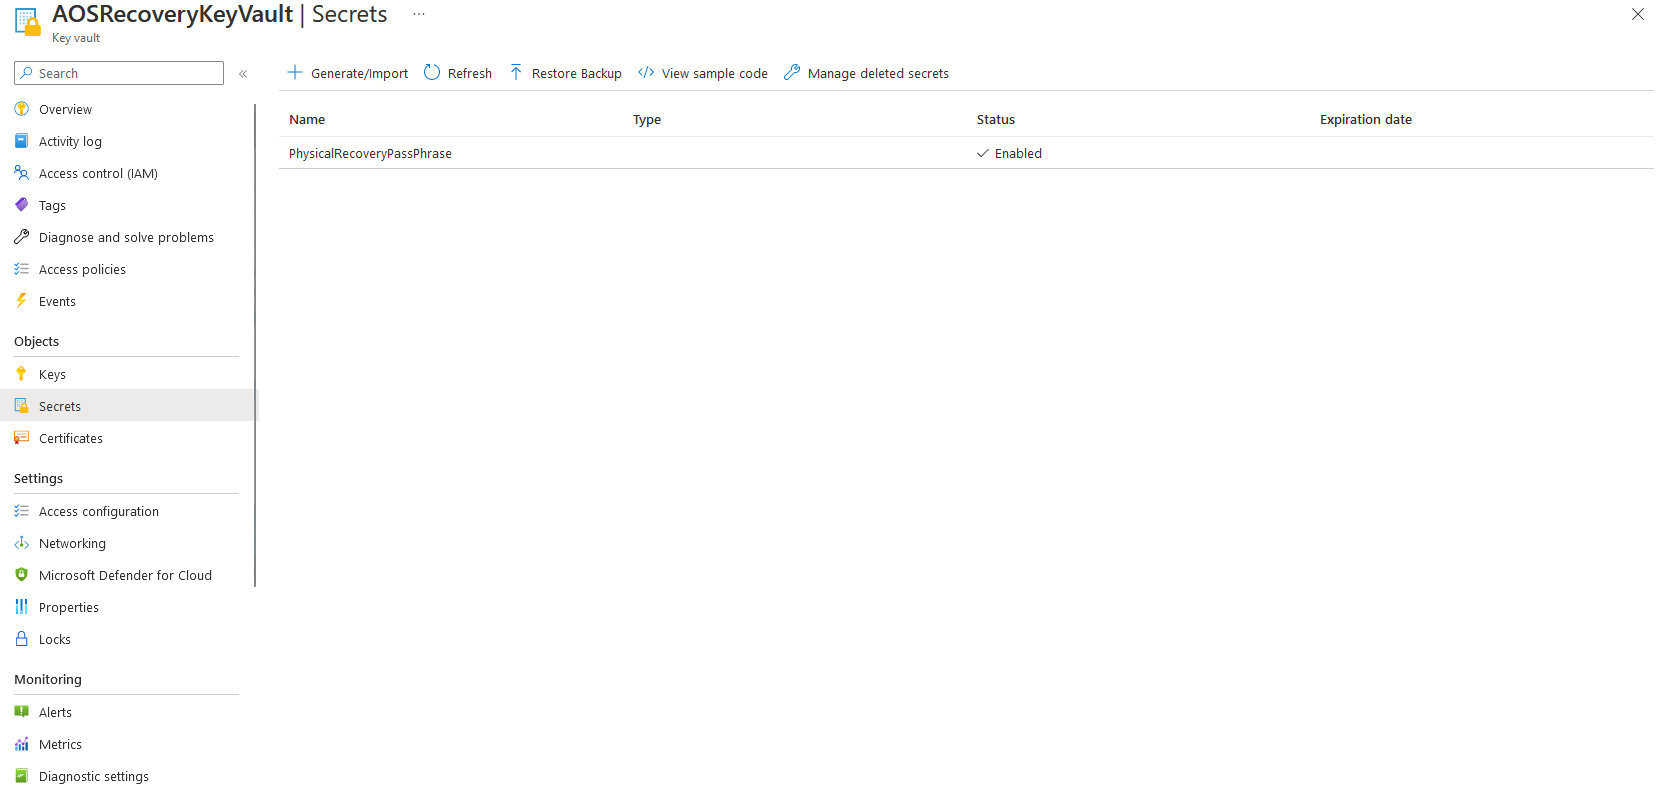Click the Events lightning bolt icon

click(21, 301)
